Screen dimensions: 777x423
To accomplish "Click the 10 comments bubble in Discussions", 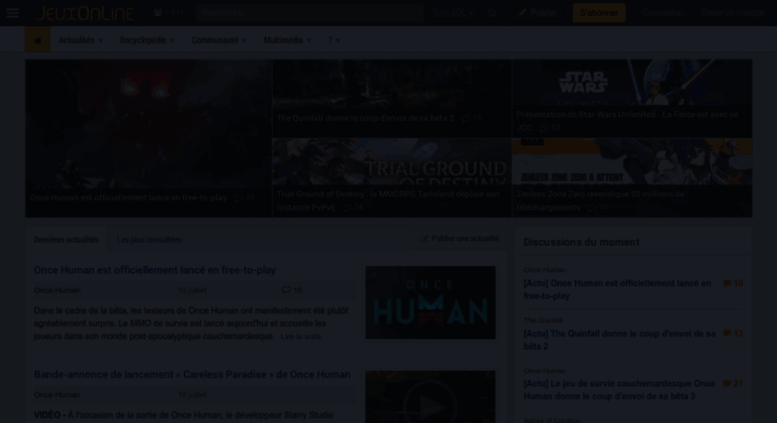I will tap(733, 283).
